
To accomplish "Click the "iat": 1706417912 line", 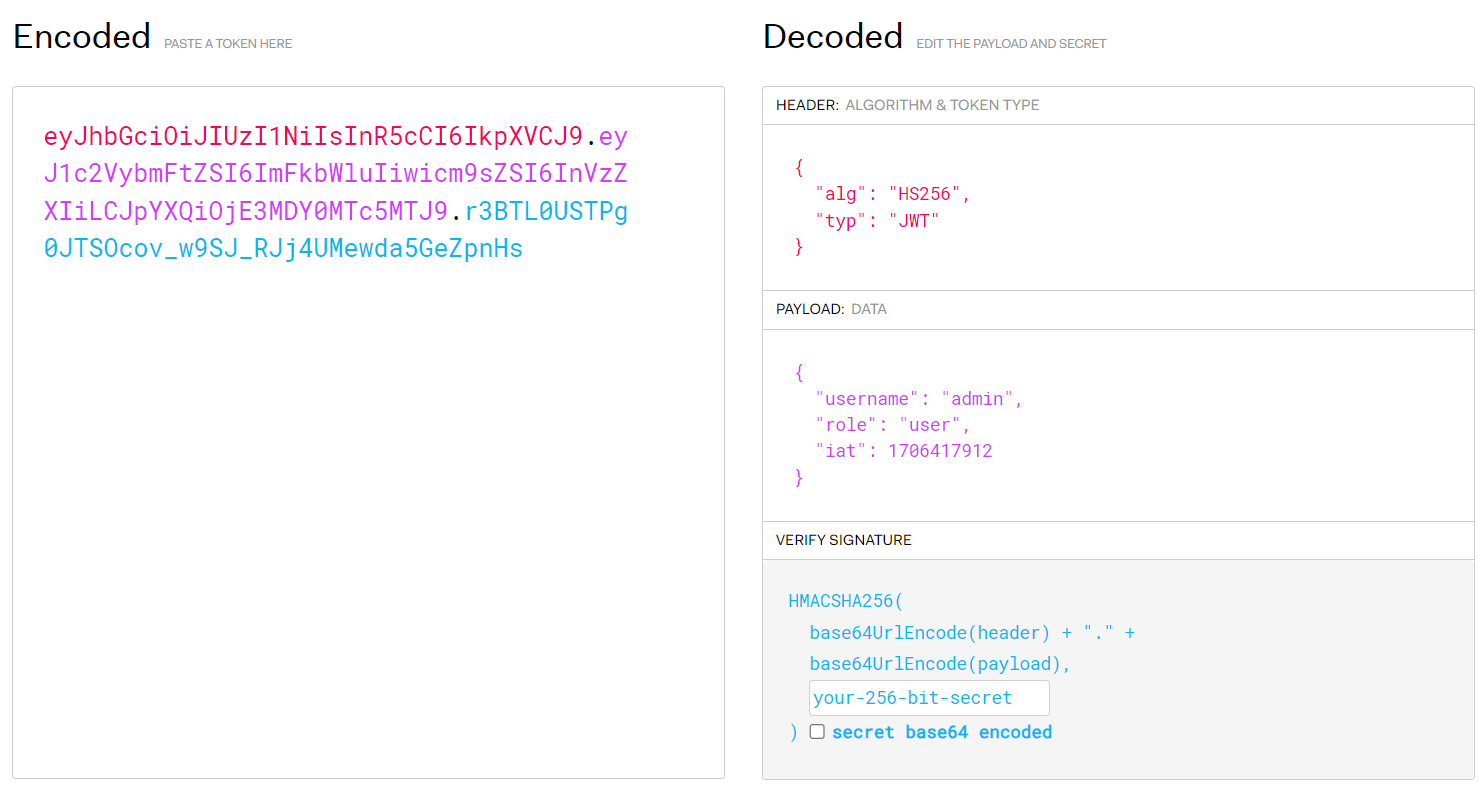I will click(x=903, y=451).
